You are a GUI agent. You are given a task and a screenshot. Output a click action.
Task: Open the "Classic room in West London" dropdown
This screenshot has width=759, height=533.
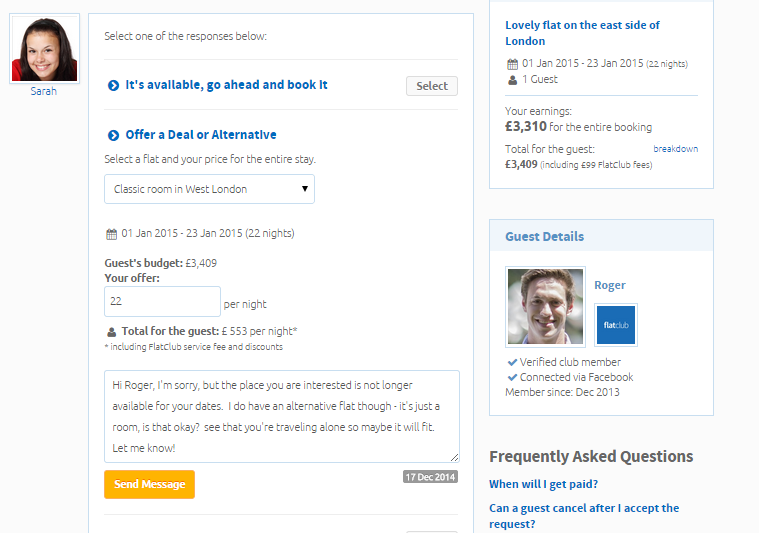click(x=209, y=189)
